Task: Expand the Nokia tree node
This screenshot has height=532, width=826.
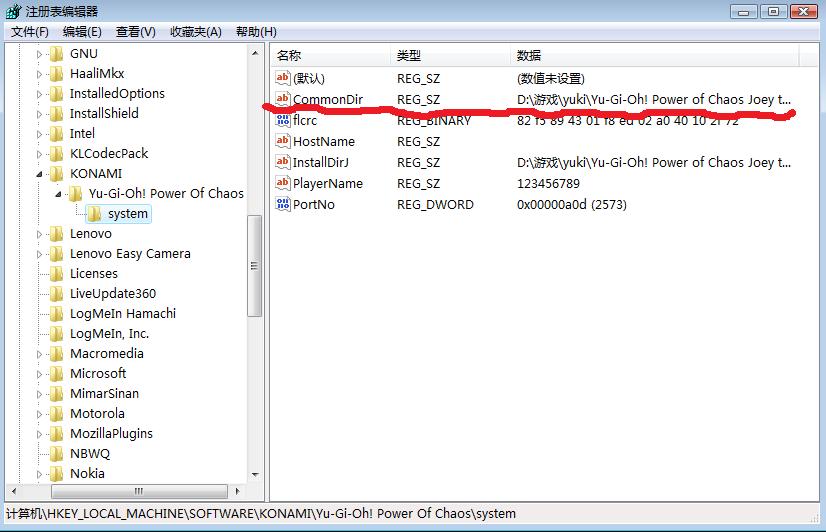Action: pyautogui.click(x=39, y=475)
